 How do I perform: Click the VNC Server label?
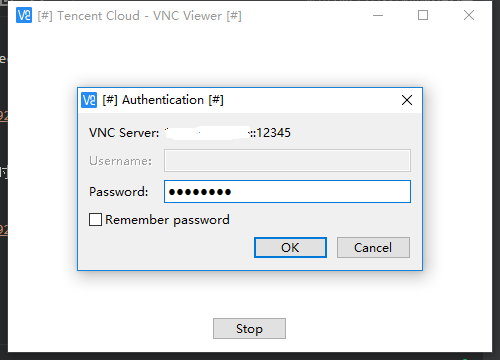[x=124, y=133]
